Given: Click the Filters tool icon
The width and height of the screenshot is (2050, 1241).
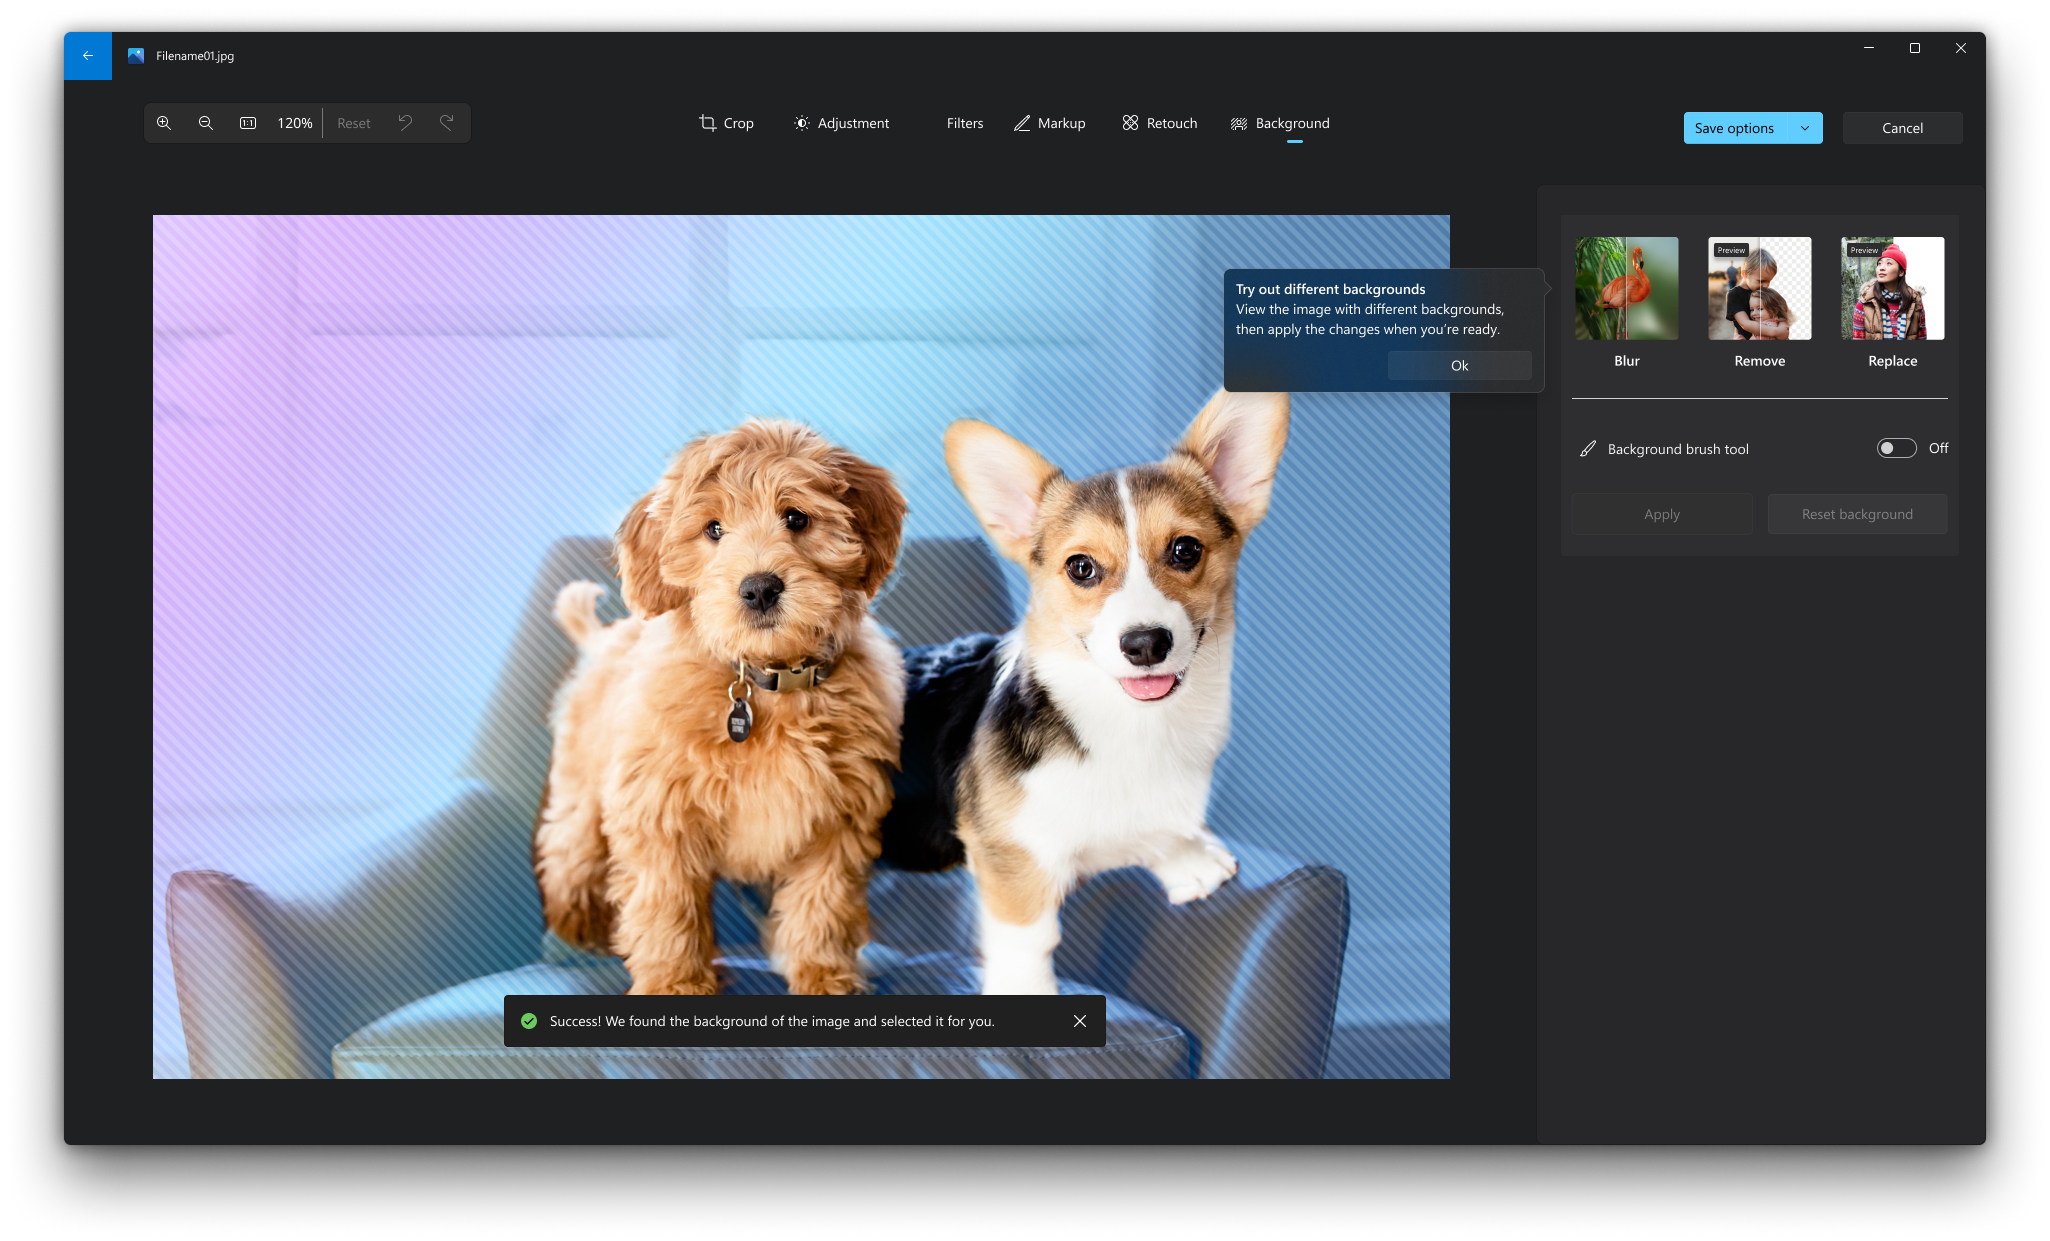Looking at the screenshot, I should pyautogui.click(x=964, y=123).
